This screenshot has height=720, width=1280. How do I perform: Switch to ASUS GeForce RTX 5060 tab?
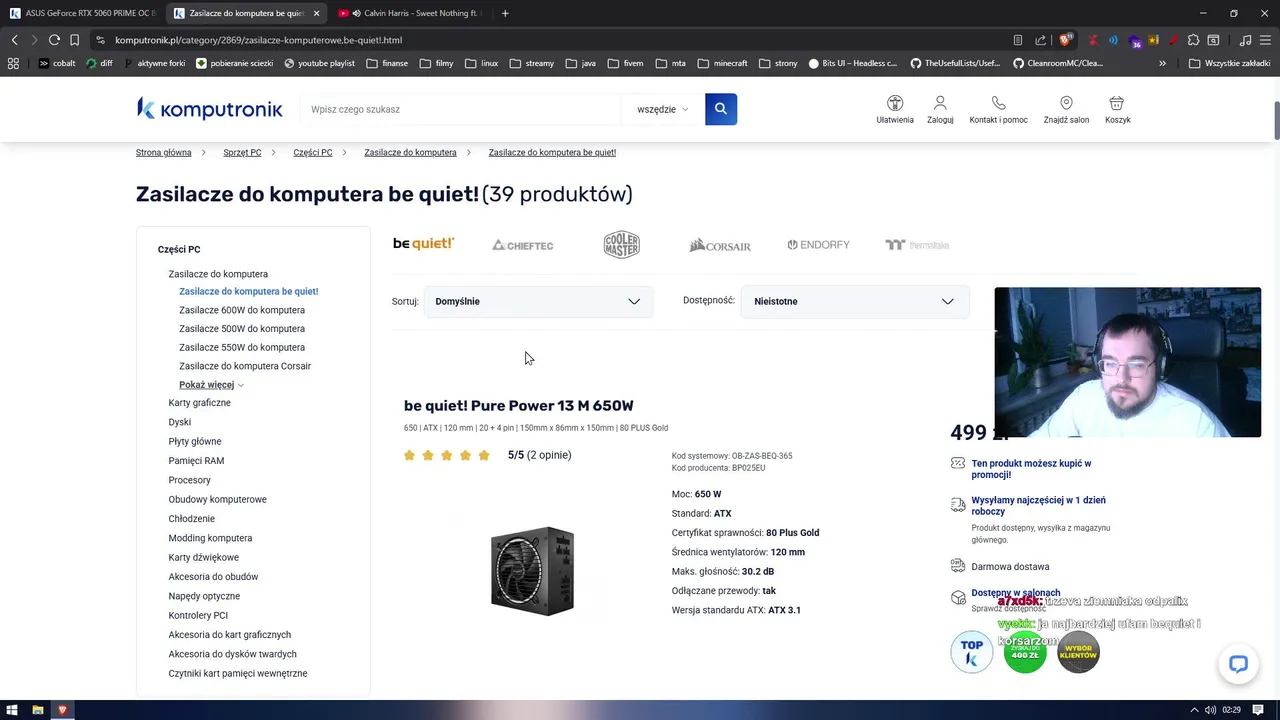click(x=82, y=13)
